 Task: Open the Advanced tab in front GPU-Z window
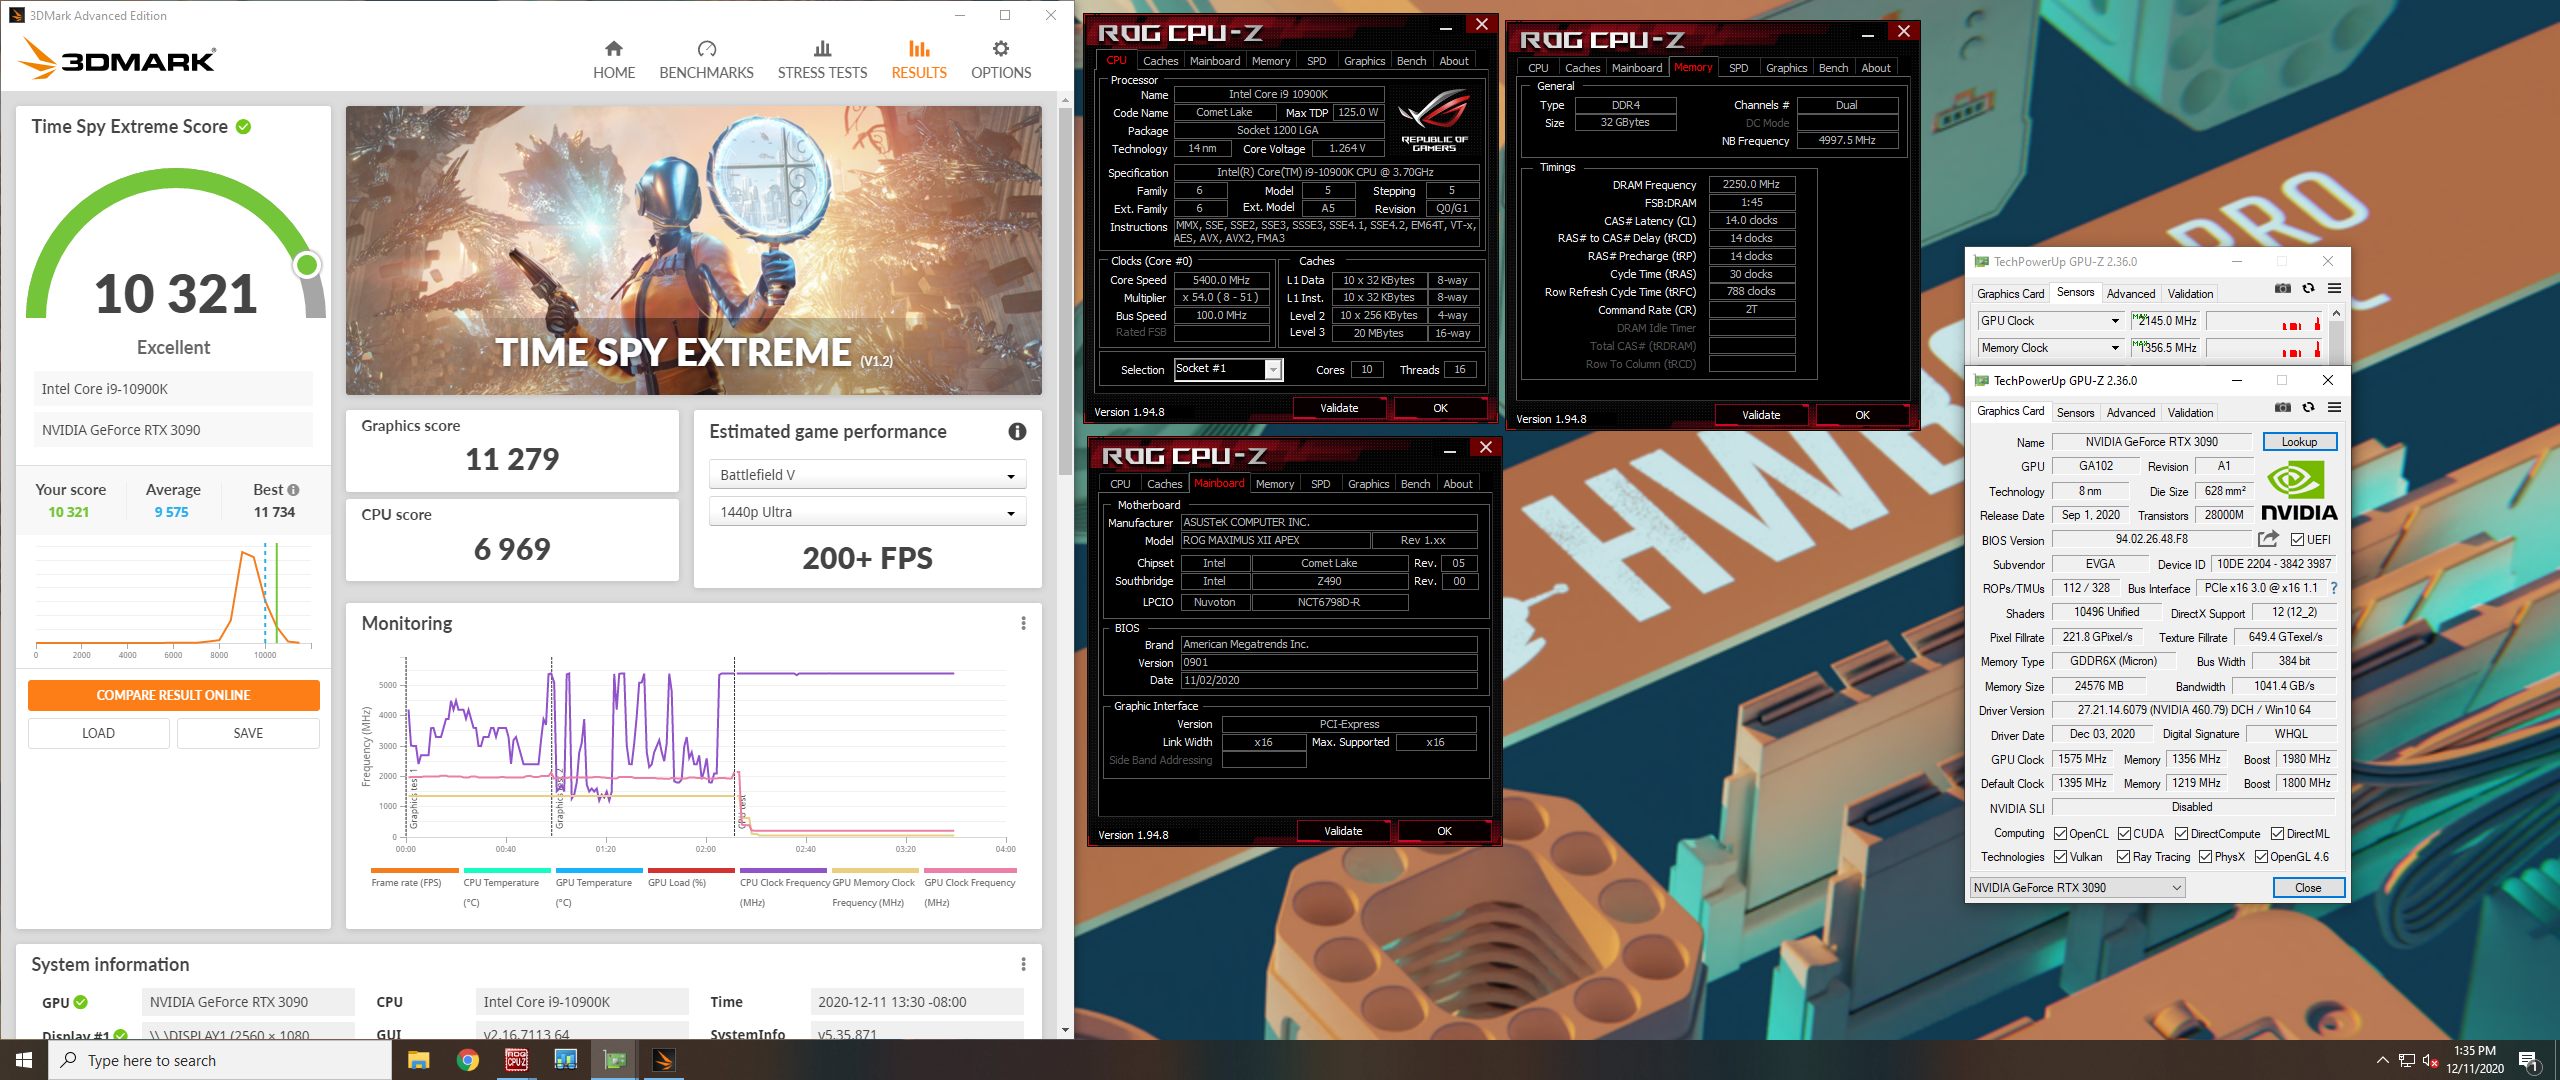2131,413
